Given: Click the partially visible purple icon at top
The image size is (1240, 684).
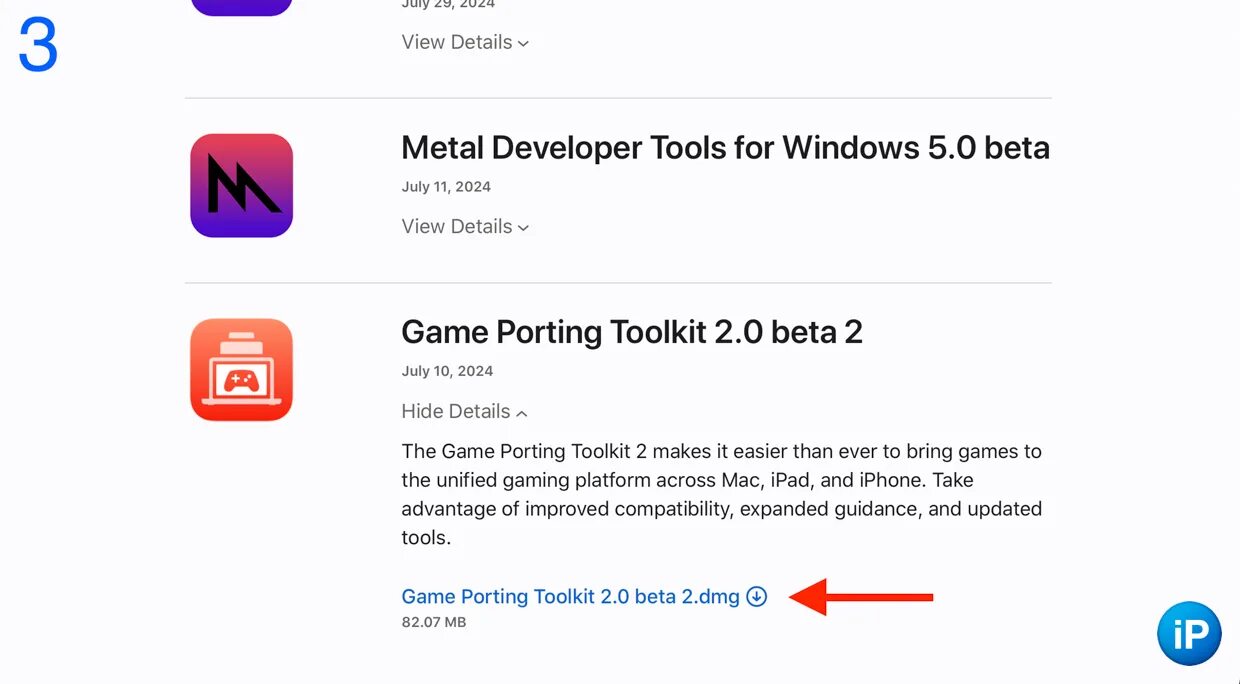Looking at the screenshot, I should pos(241,6).
